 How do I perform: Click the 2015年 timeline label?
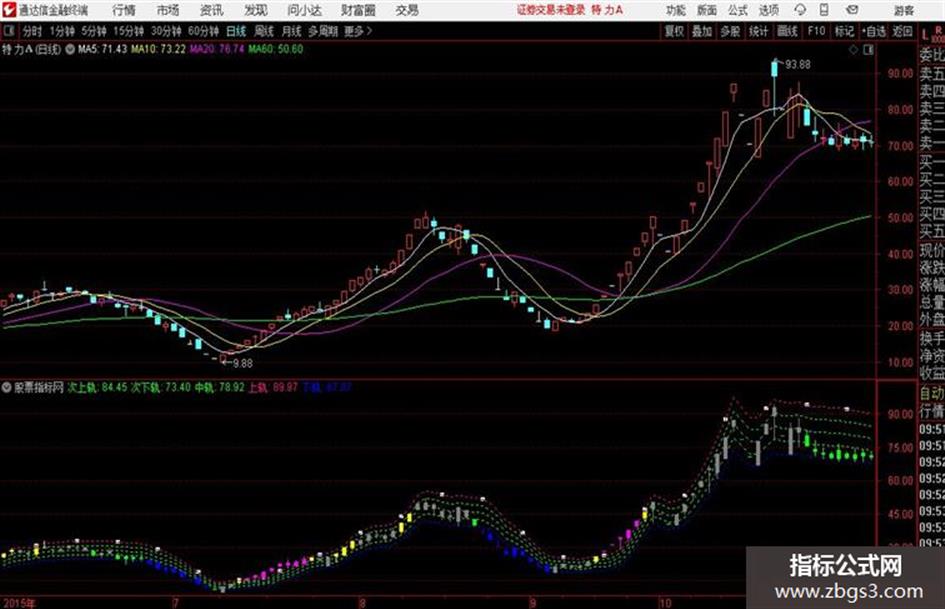tap(19, 603)
